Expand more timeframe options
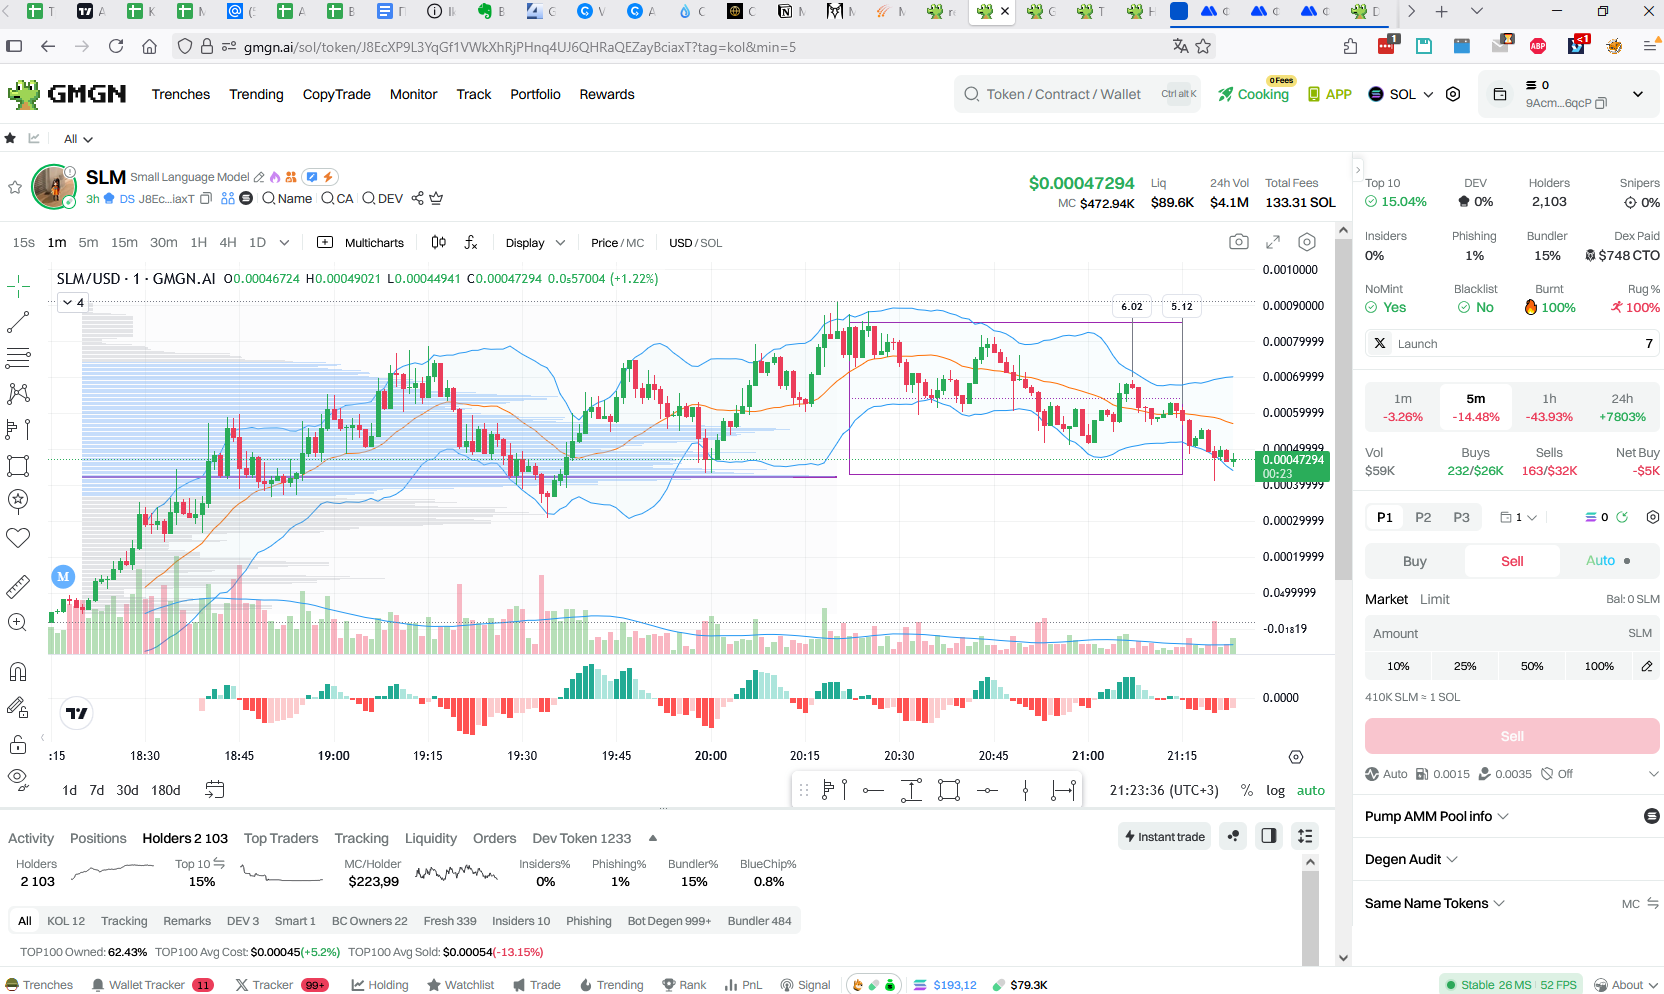 coord(284,243)
